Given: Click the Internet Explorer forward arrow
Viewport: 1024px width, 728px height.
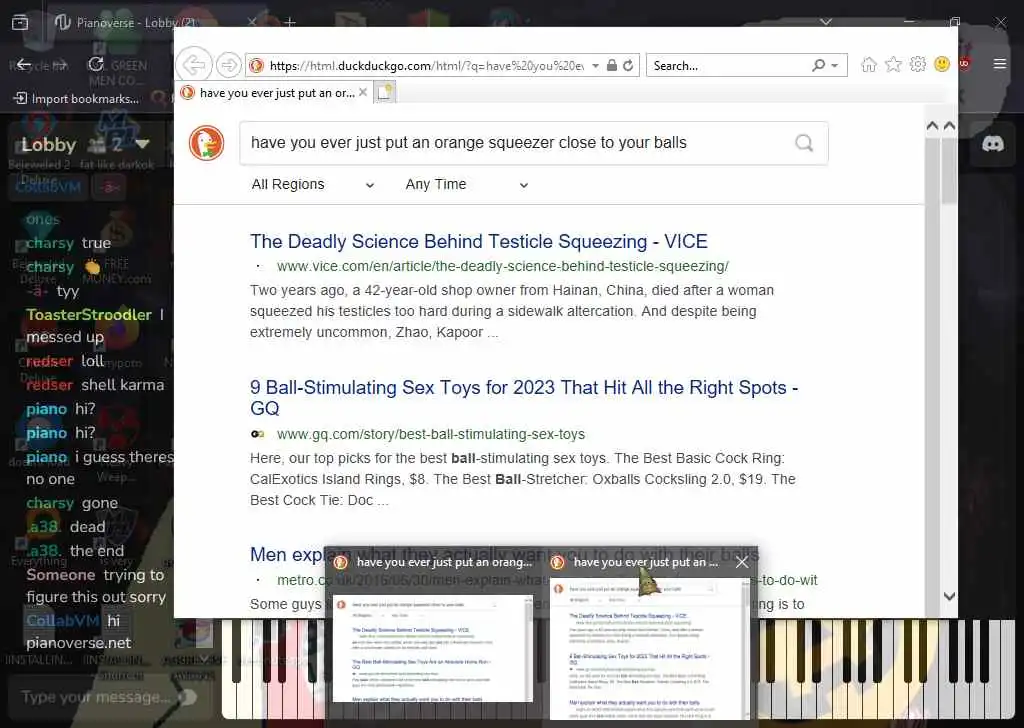Looking at the screenshot, I should point(229,65).
